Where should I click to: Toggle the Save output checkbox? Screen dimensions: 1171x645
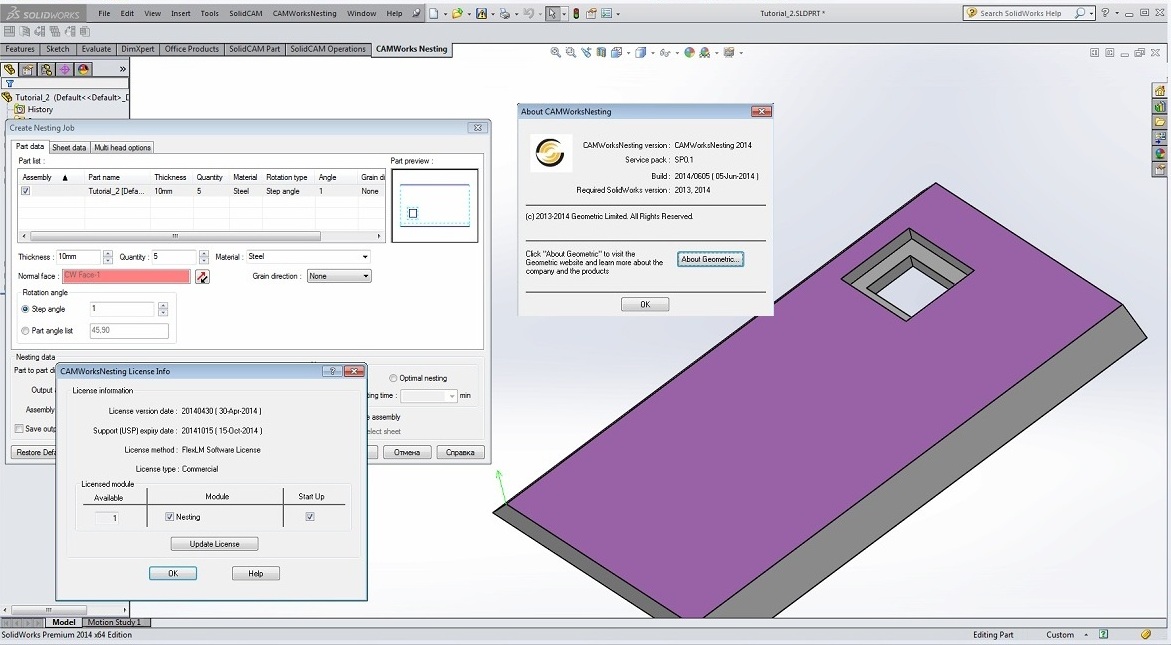19,429
